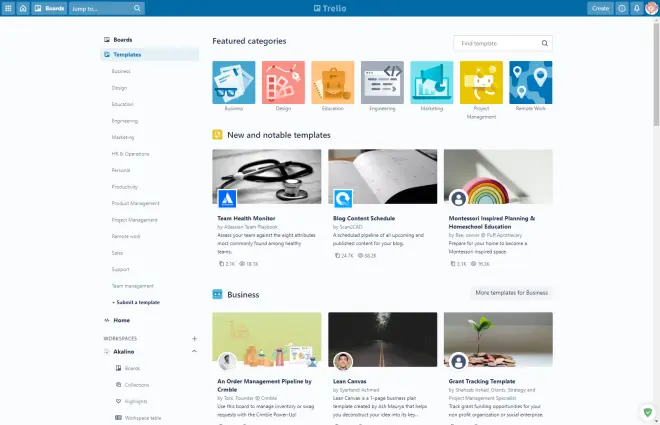
Task: Open the user avatar menu
Action: [x=652, y=8]
